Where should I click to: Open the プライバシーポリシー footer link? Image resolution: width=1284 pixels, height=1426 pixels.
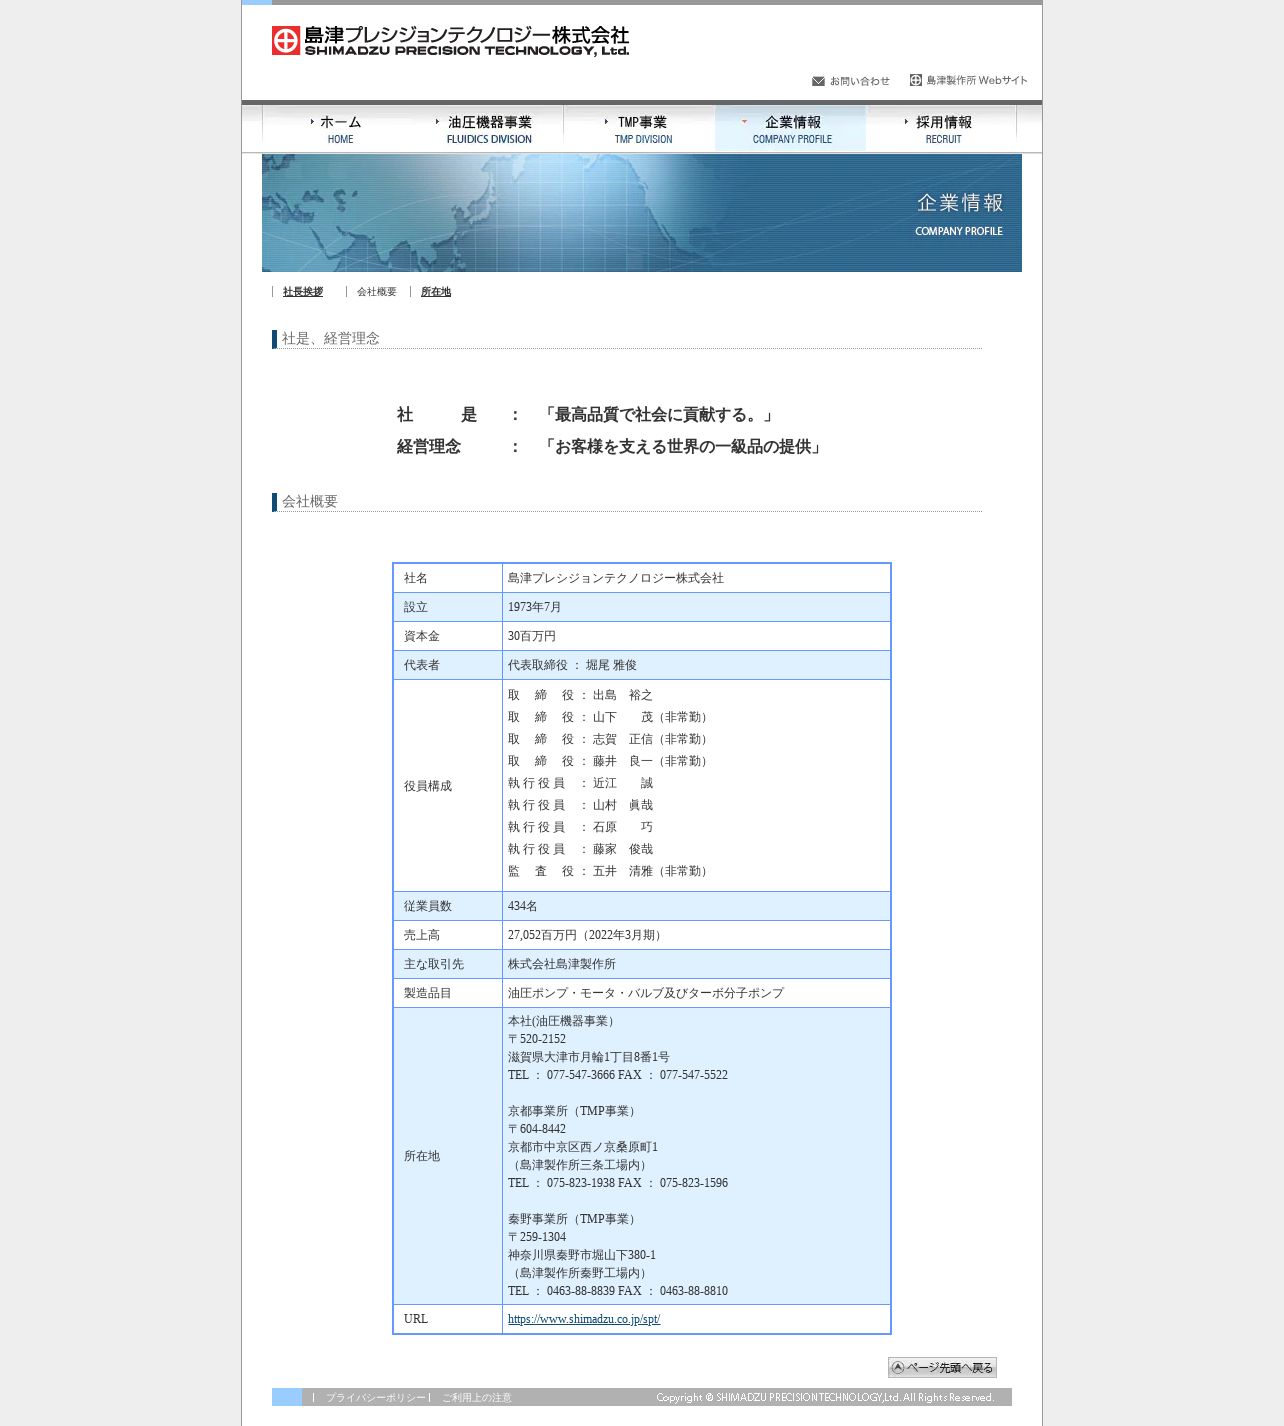point(375,1398)
